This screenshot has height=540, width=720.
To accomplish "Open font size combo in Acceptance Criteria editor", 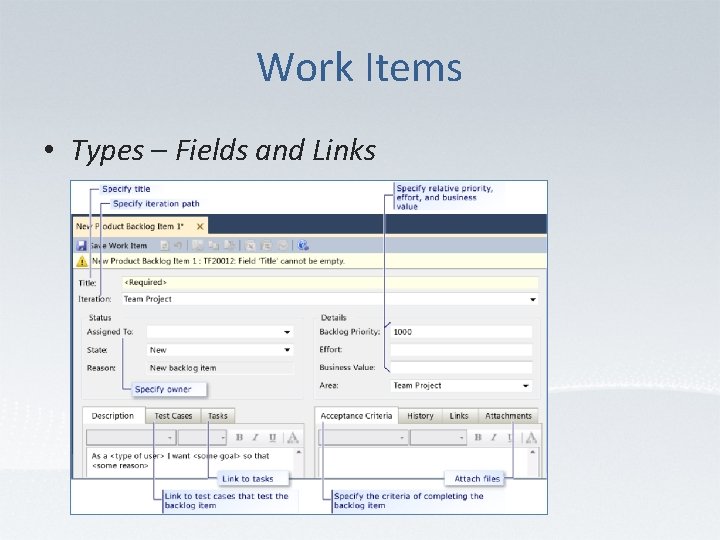I will pos(439,438).
